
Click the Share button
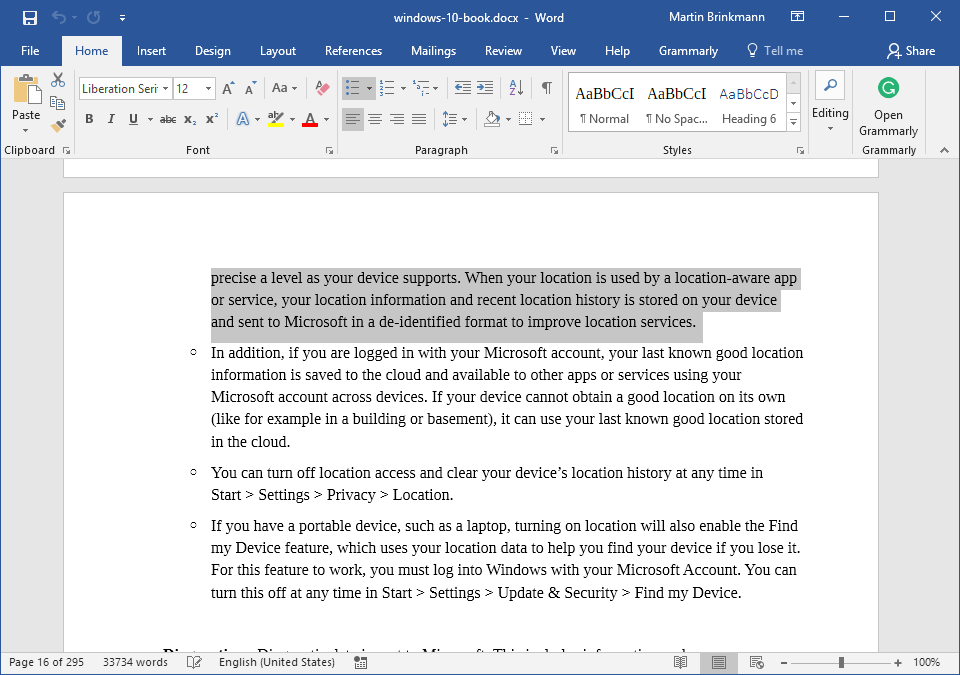click(x=910, y=51)
